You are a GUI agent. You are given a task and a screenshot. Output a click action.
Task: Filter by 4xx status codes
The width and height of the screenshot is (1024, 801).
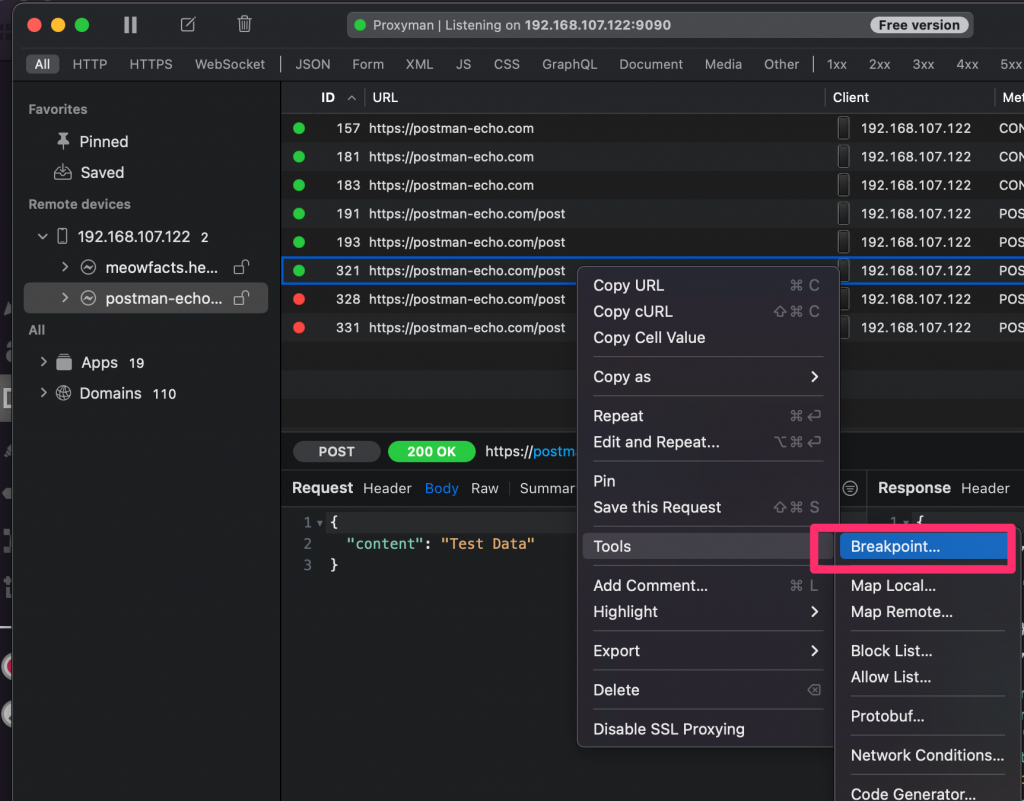pos(967,64)
